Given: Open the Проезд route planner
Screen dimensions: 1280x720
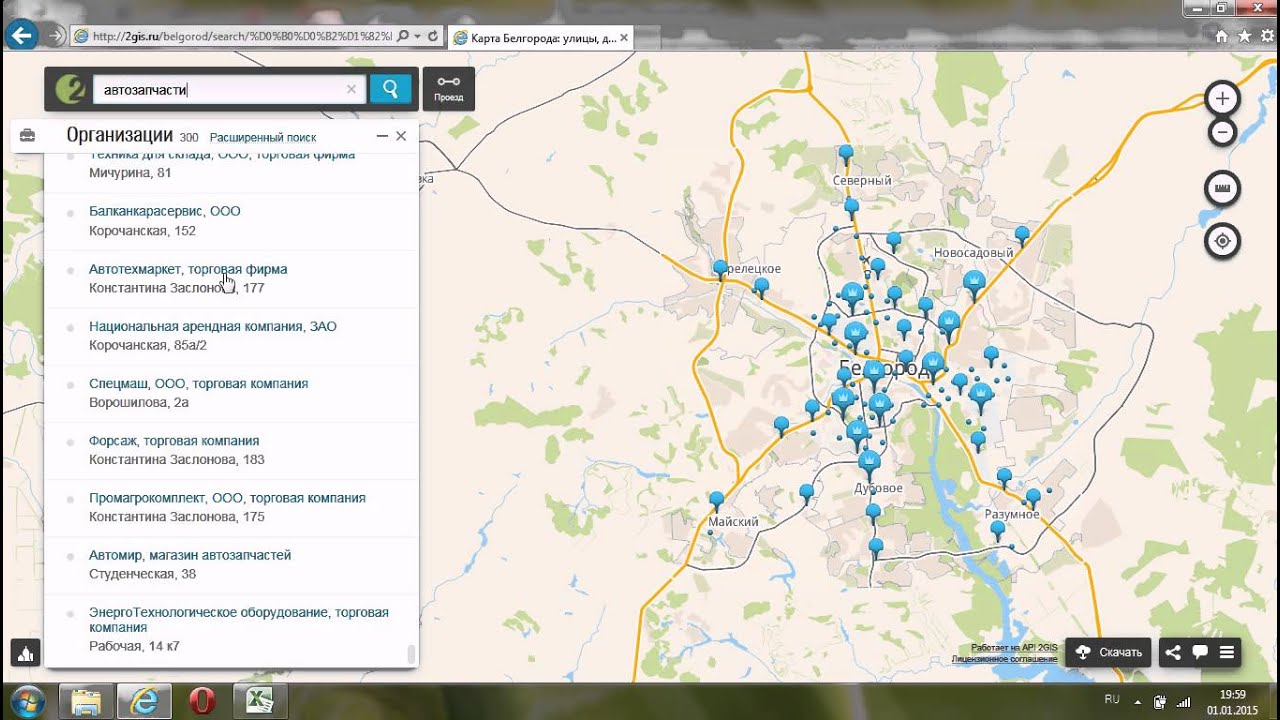Looking at the screenshot, I should [448, 89].
